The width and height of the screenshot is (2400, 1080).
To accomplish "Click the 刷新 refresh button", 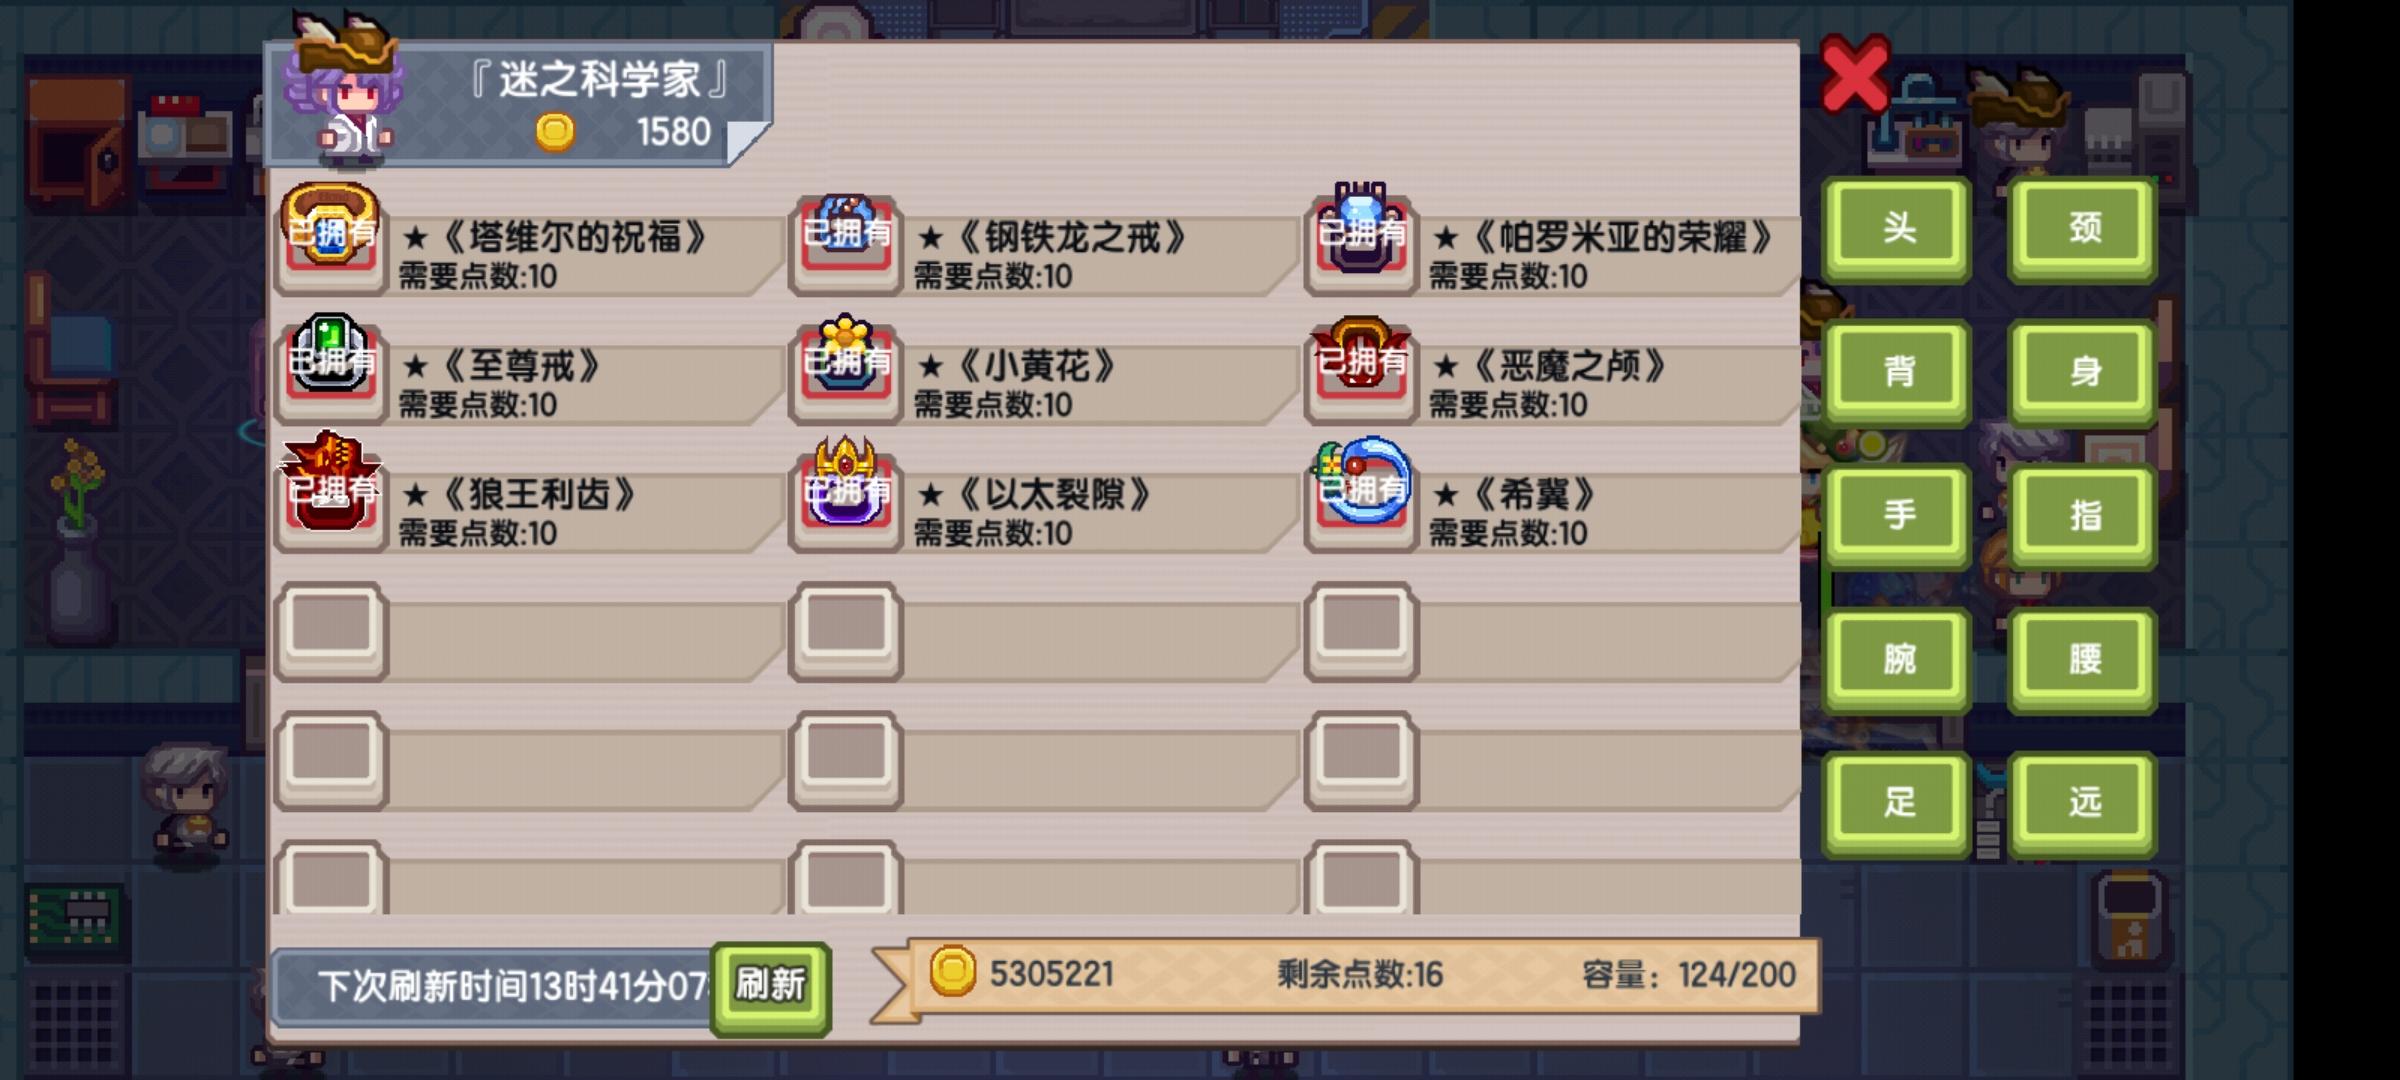I will [770, 986].
